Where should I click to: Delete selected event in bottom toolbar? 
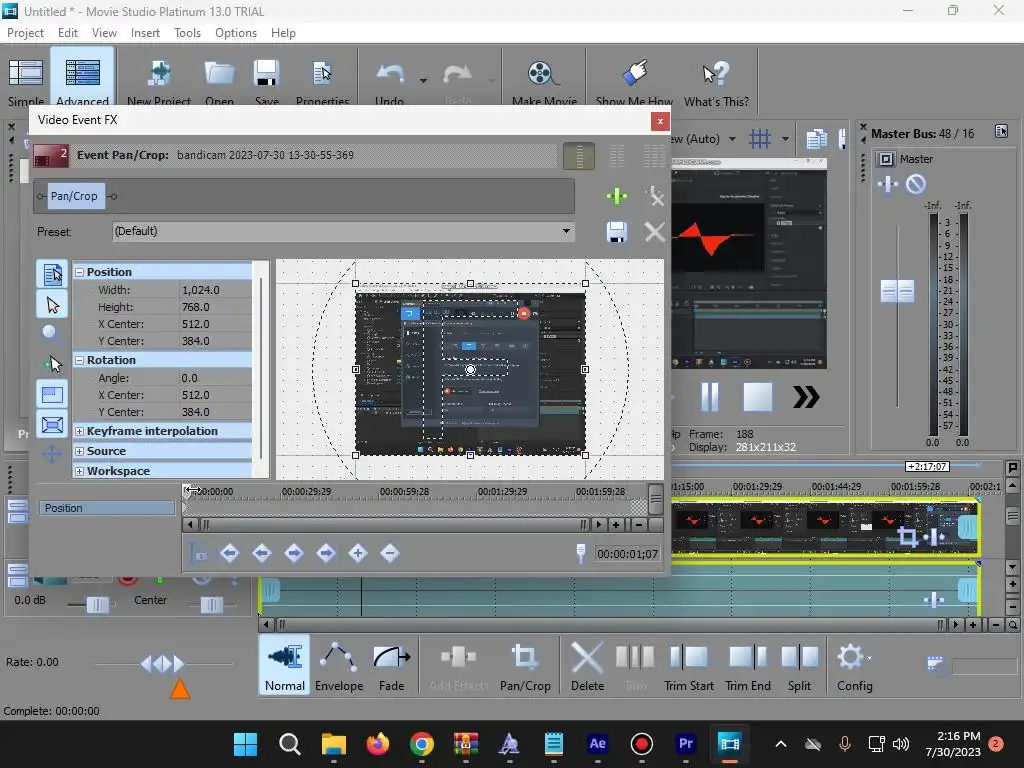click(x=587, y=666)
